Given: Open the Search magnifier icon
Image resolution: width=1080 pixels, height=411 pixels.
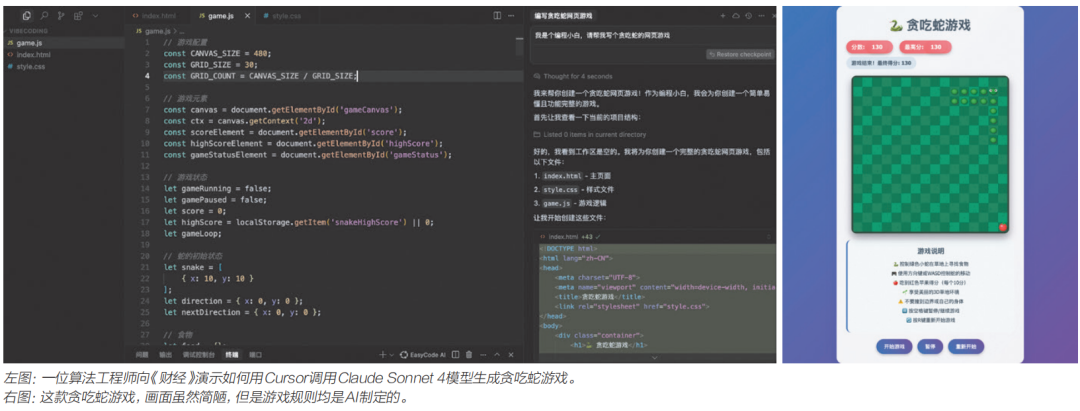Looking at the screenshot, I should tap(44, 16).
